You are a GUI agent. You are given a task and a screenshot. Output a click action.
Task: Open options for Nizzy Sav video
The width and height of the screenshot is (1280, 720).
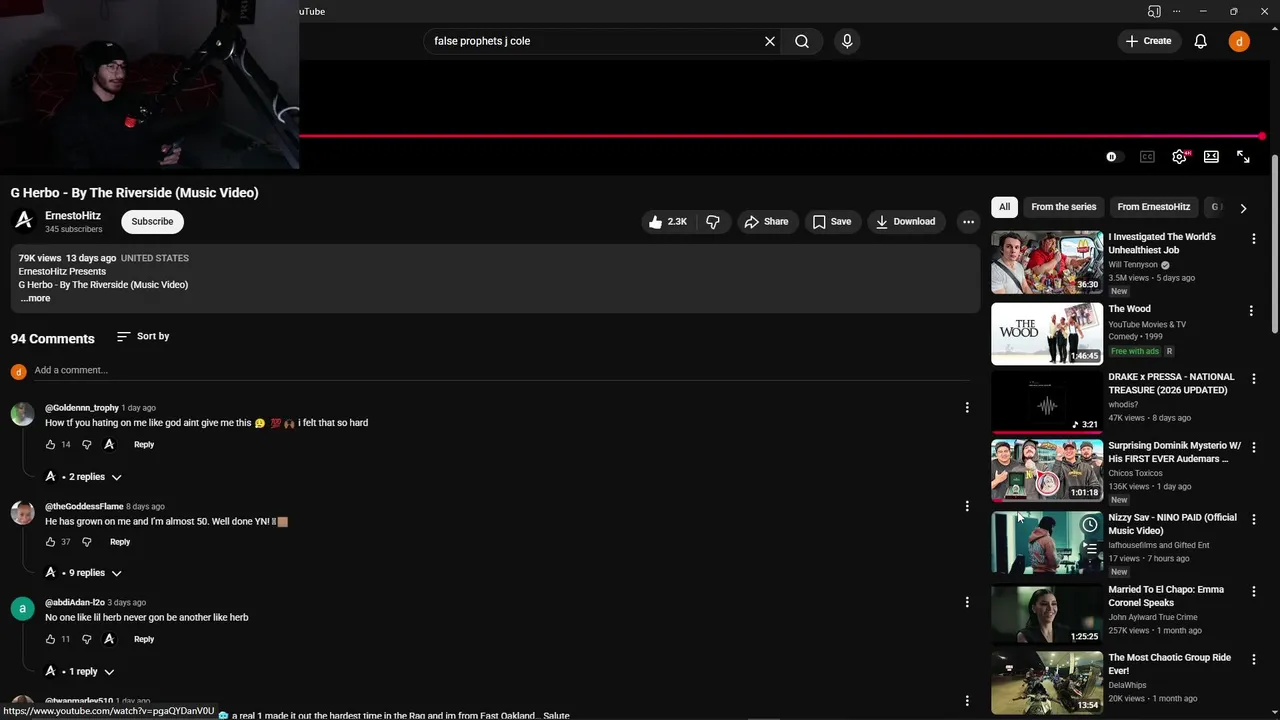point(1253,519)
